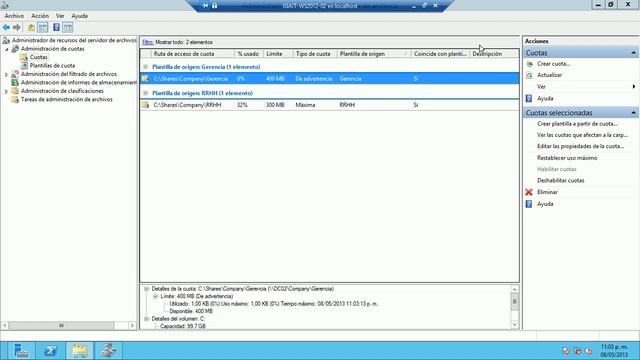
Task: Sort by Plantilla de origen column
Action: tap(373, 54)
